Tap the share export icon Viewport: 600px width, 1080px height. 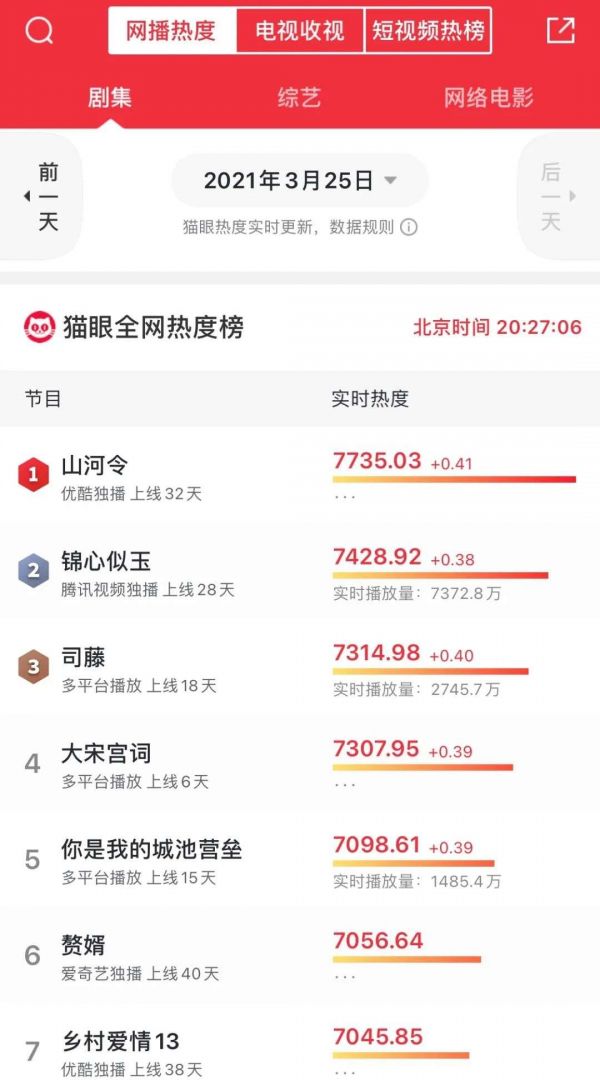pos(561,30)
